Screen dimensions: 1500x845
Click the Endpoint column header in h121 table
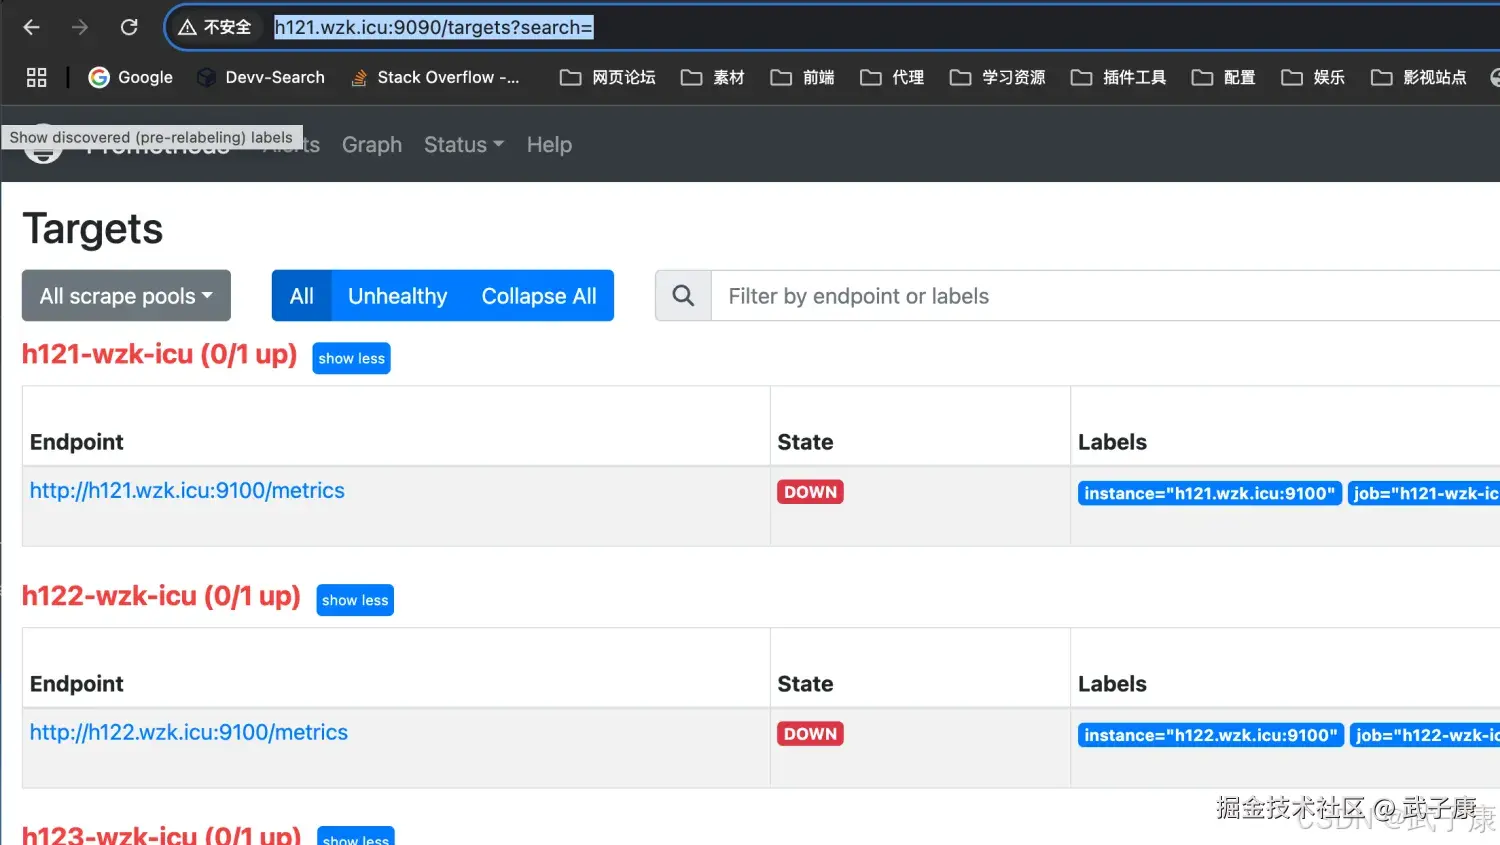[77, 442]
